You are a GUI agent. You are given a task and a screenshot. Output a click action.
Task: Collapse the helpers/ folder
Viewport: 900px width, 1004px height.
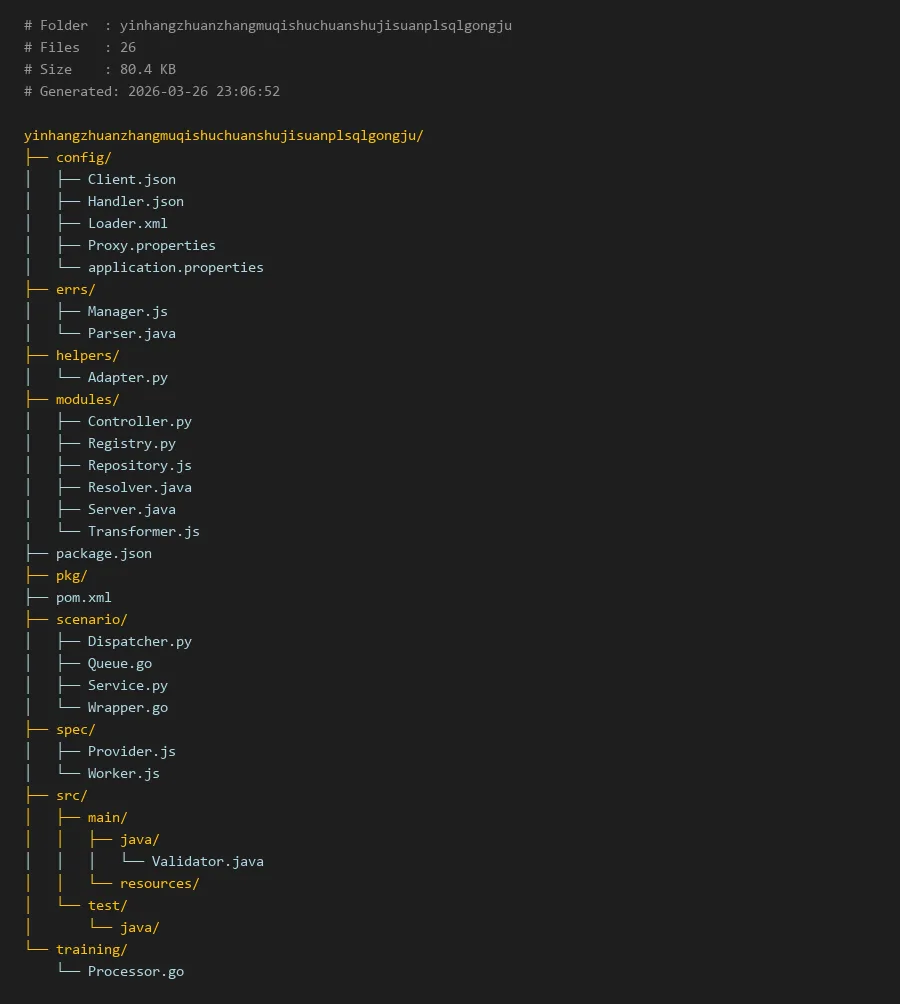pos(87,356)
